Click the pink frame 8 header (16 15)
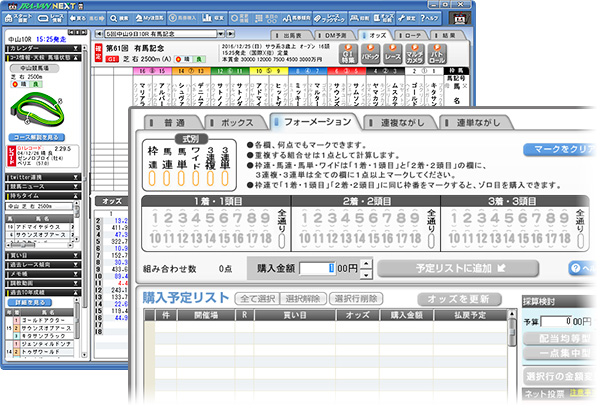600x410 pixels. [x=152, y=71]
